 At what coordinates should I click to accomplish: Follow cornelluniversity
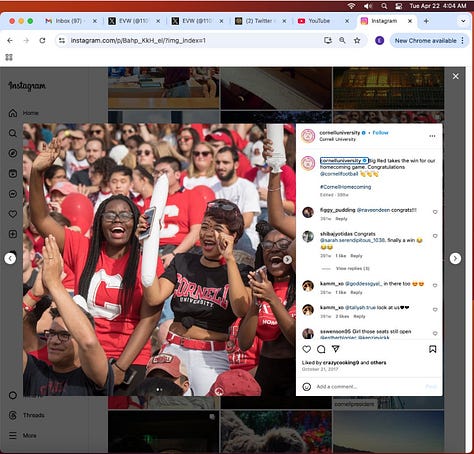380,133
